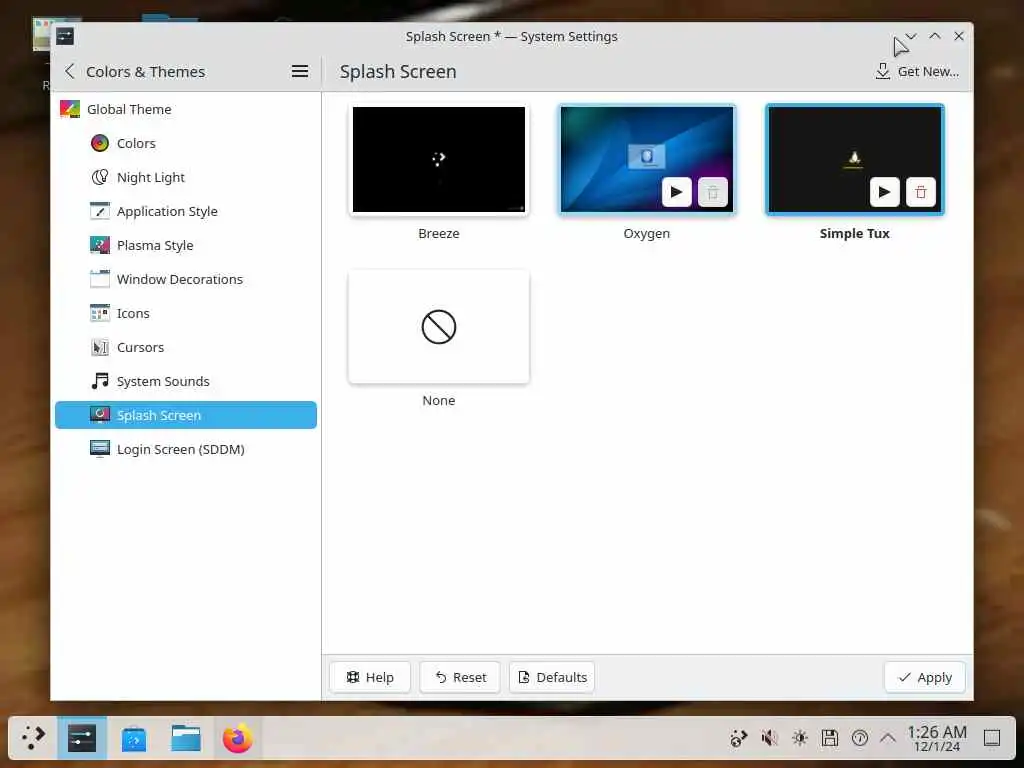Screen dimensions: 1024x768
Task: Open Window Decorations settings
Action: [x=186, y=279]
